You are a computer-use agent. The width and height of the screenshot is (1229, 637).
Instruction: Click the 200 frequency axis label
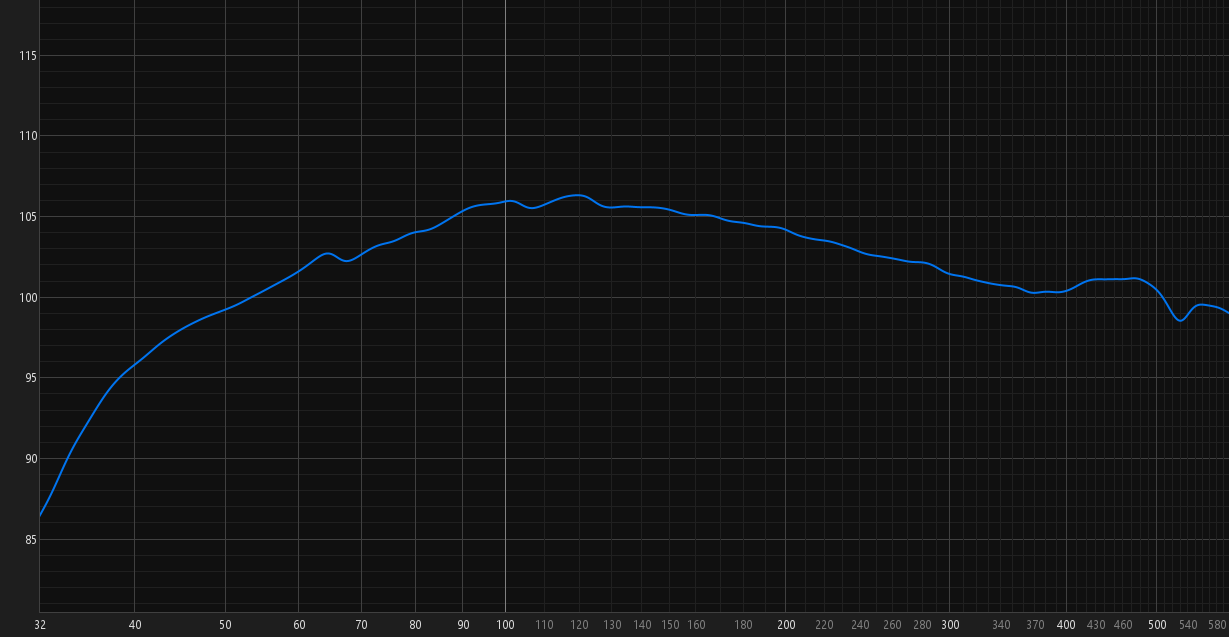click(786, 625)
